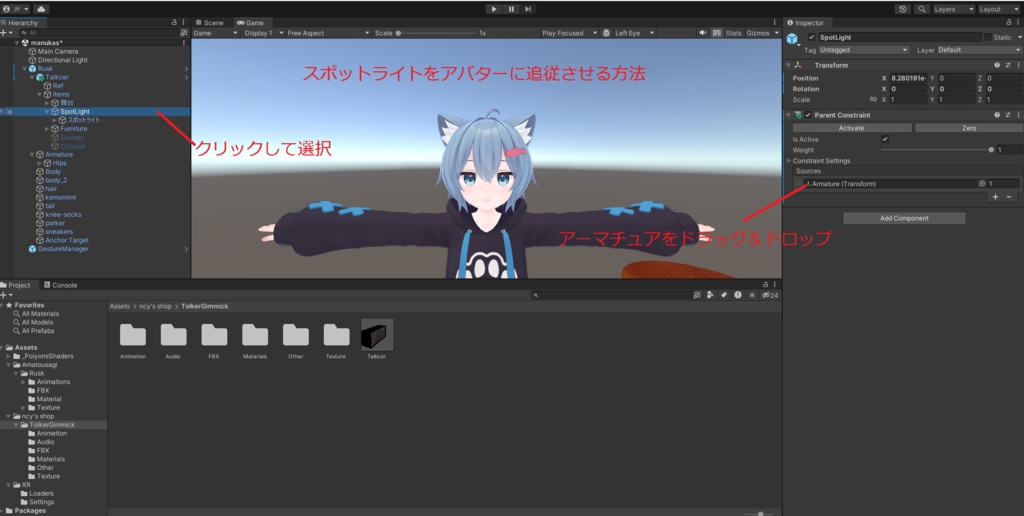This screenshot has height=516, width=1024.
Task: Open the Display 1 dropdown
Action: click(x=263, y=33)
